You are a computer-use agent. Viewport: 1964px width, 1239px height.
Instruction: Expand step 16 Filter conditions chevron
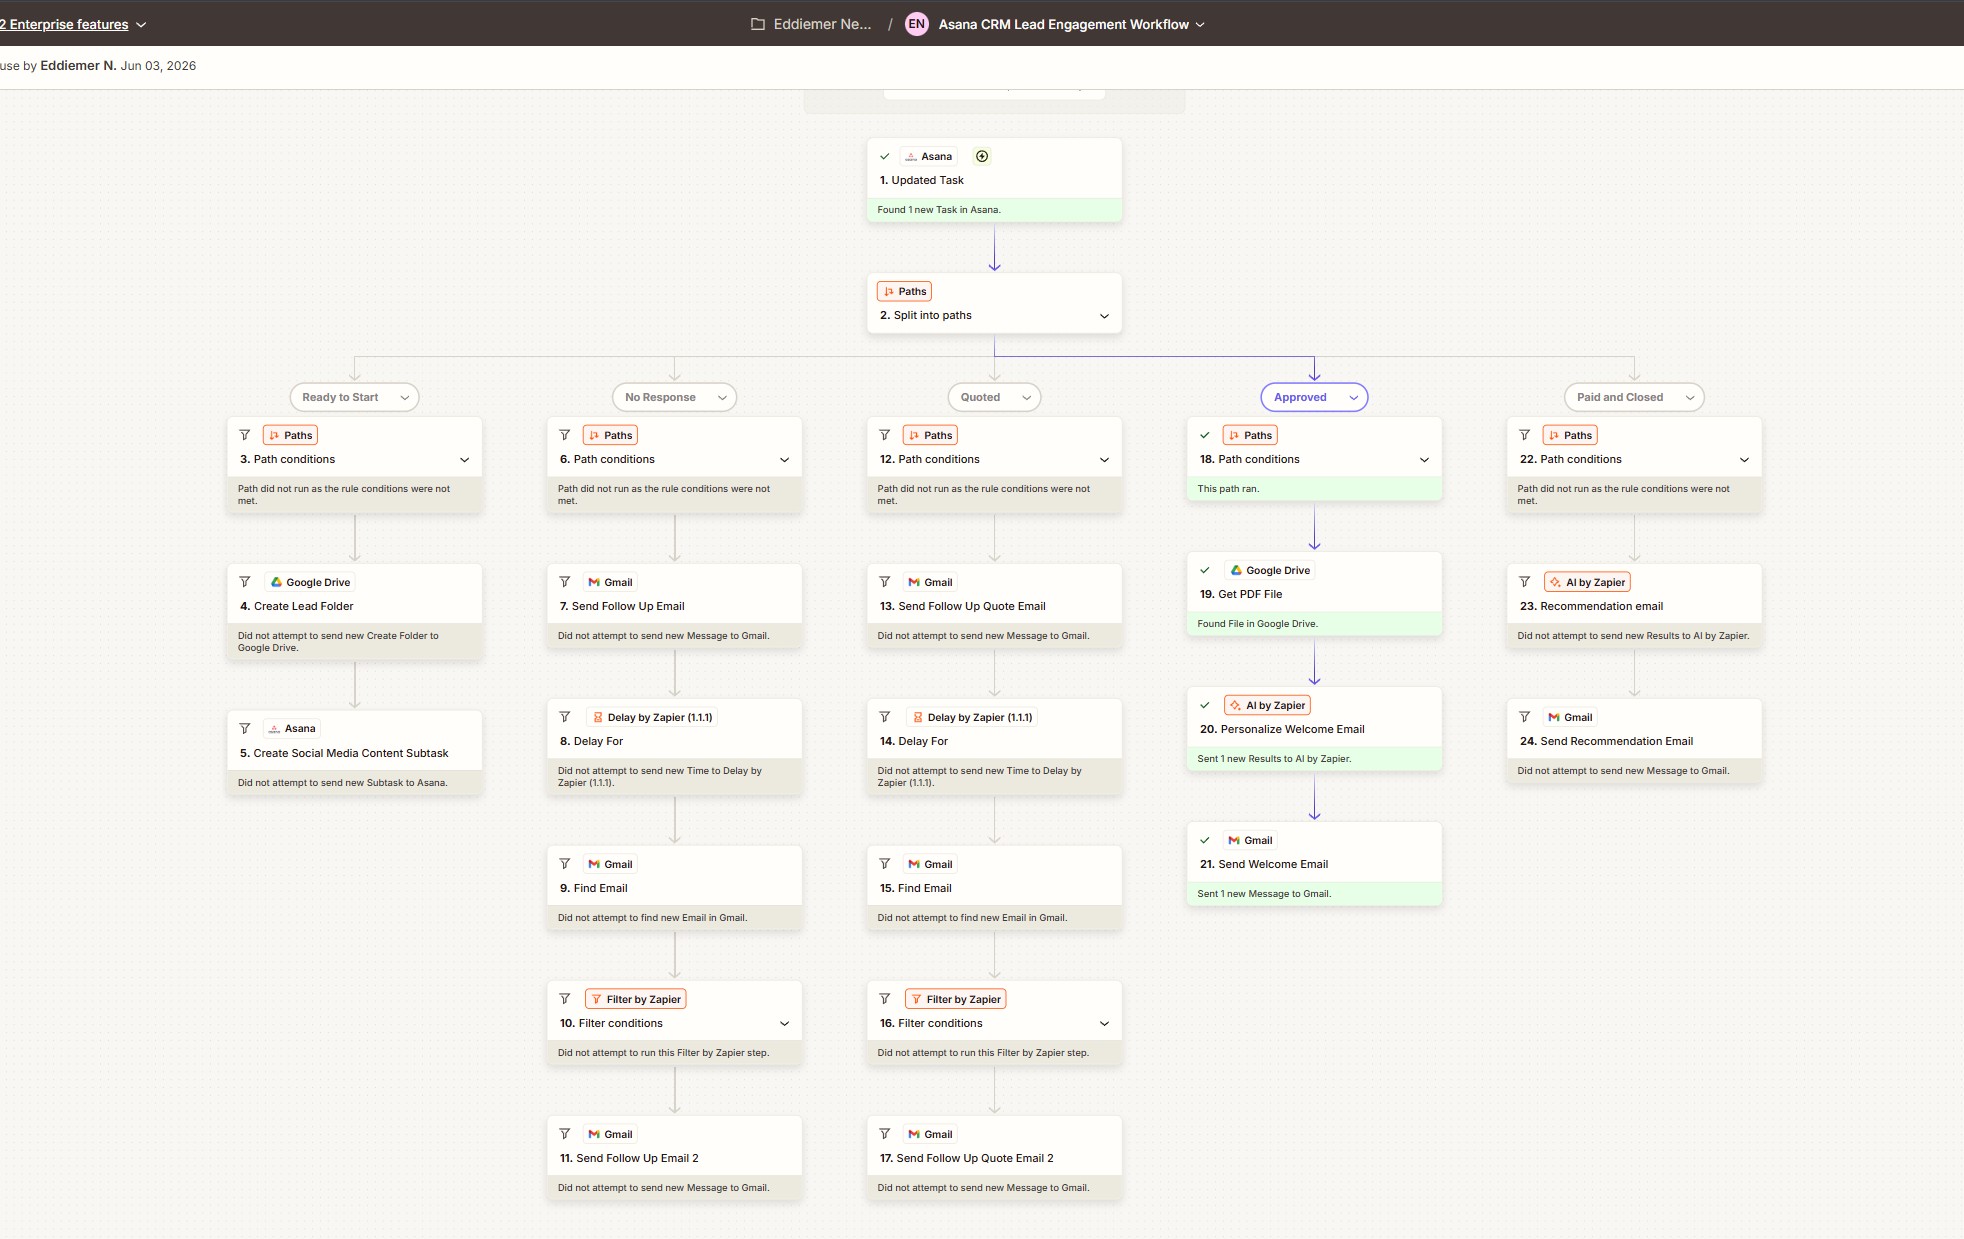1105,1024
